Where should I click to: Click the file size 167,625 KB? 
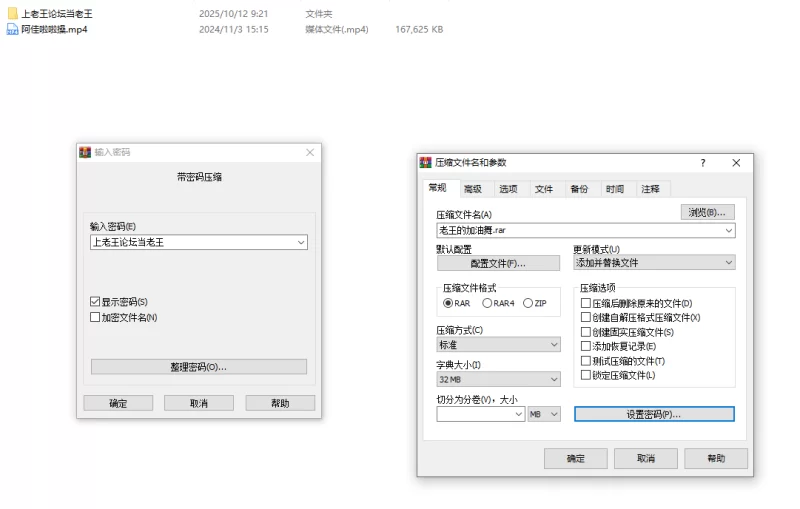[x=419, y=30]
